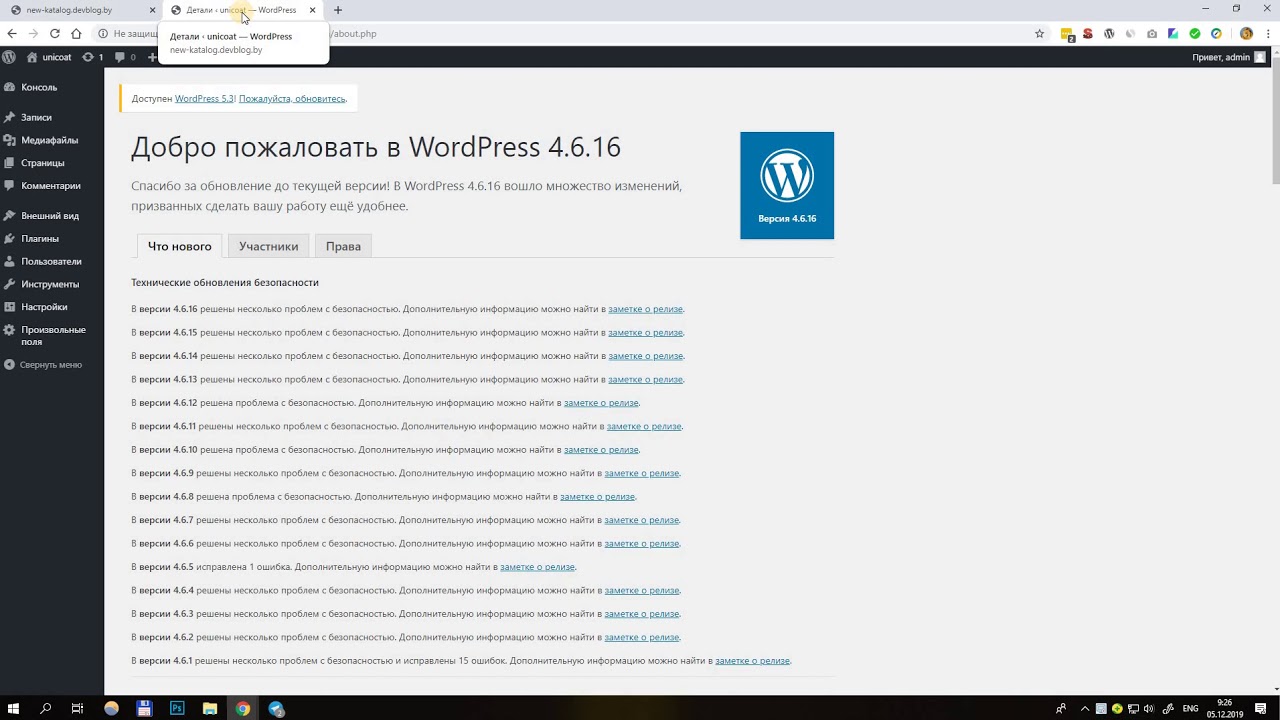Open the clock and date 05.12.2019
The width and height of the screenshot is (1280, 720).
pos(1225,708)
